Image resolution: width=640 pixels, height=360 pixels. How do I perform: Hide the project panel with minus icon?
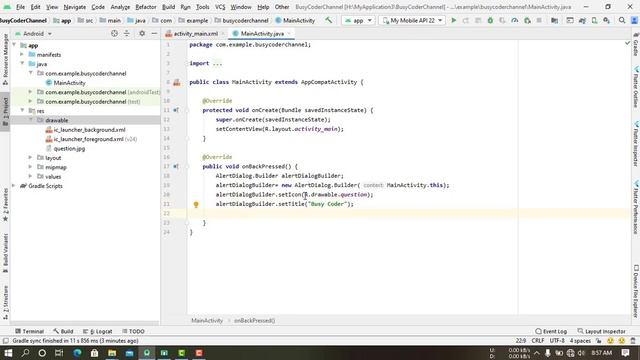click(154, 33)
